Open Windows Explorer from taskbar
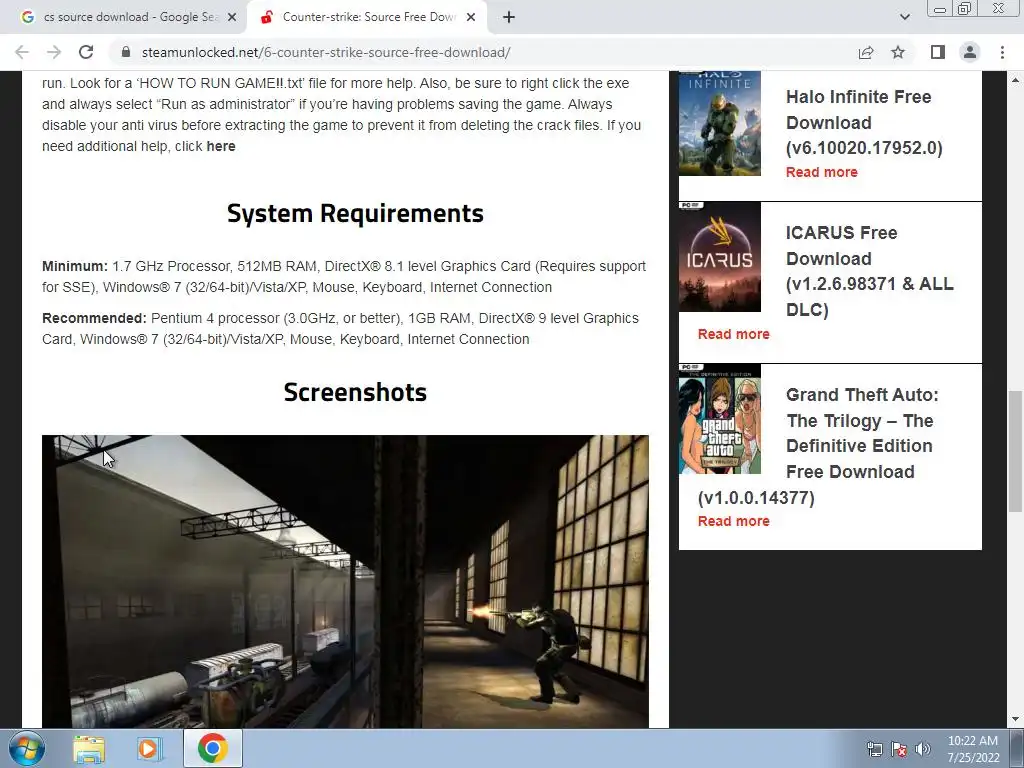The height and width of the screenshot is (768, 1024). (x=89, y=748)
